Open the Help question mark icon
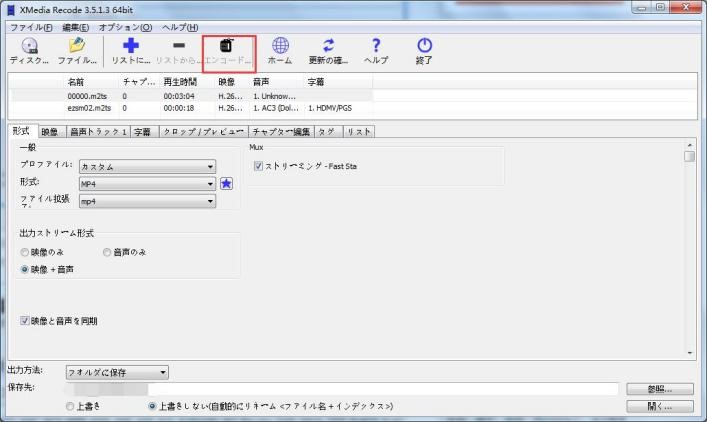 (376, 46)
